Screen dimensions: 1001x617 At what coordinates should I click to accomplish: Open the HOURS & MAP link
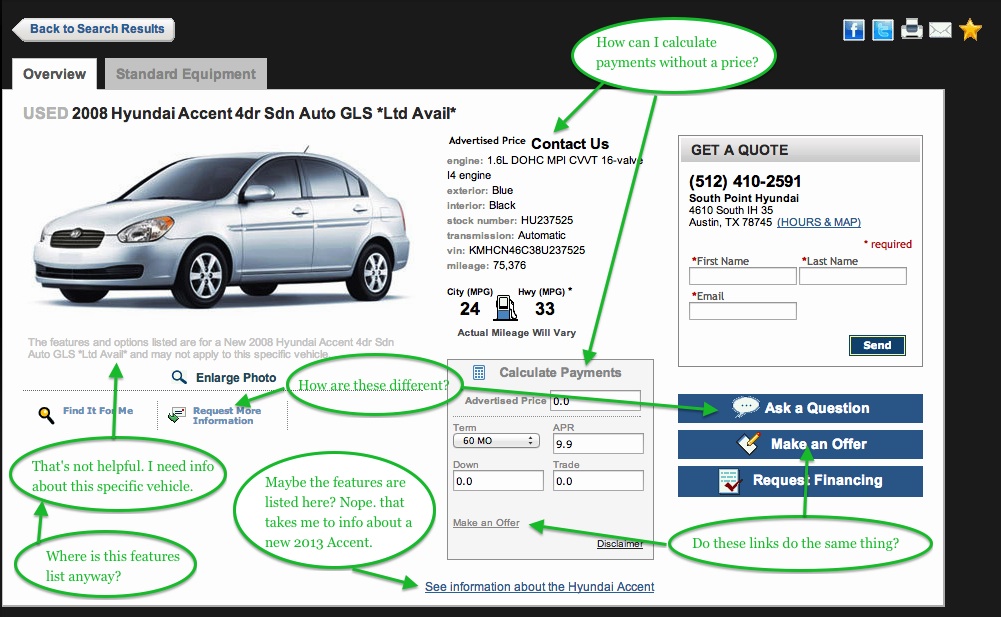(x=818, y=222)
